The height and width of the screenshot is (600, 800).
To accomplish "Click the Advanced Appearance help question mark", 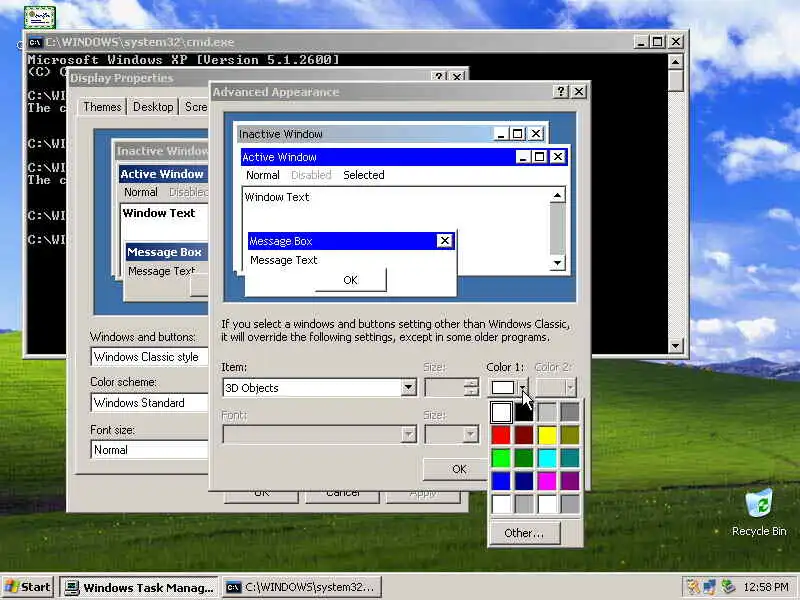I will pos(560,91).
